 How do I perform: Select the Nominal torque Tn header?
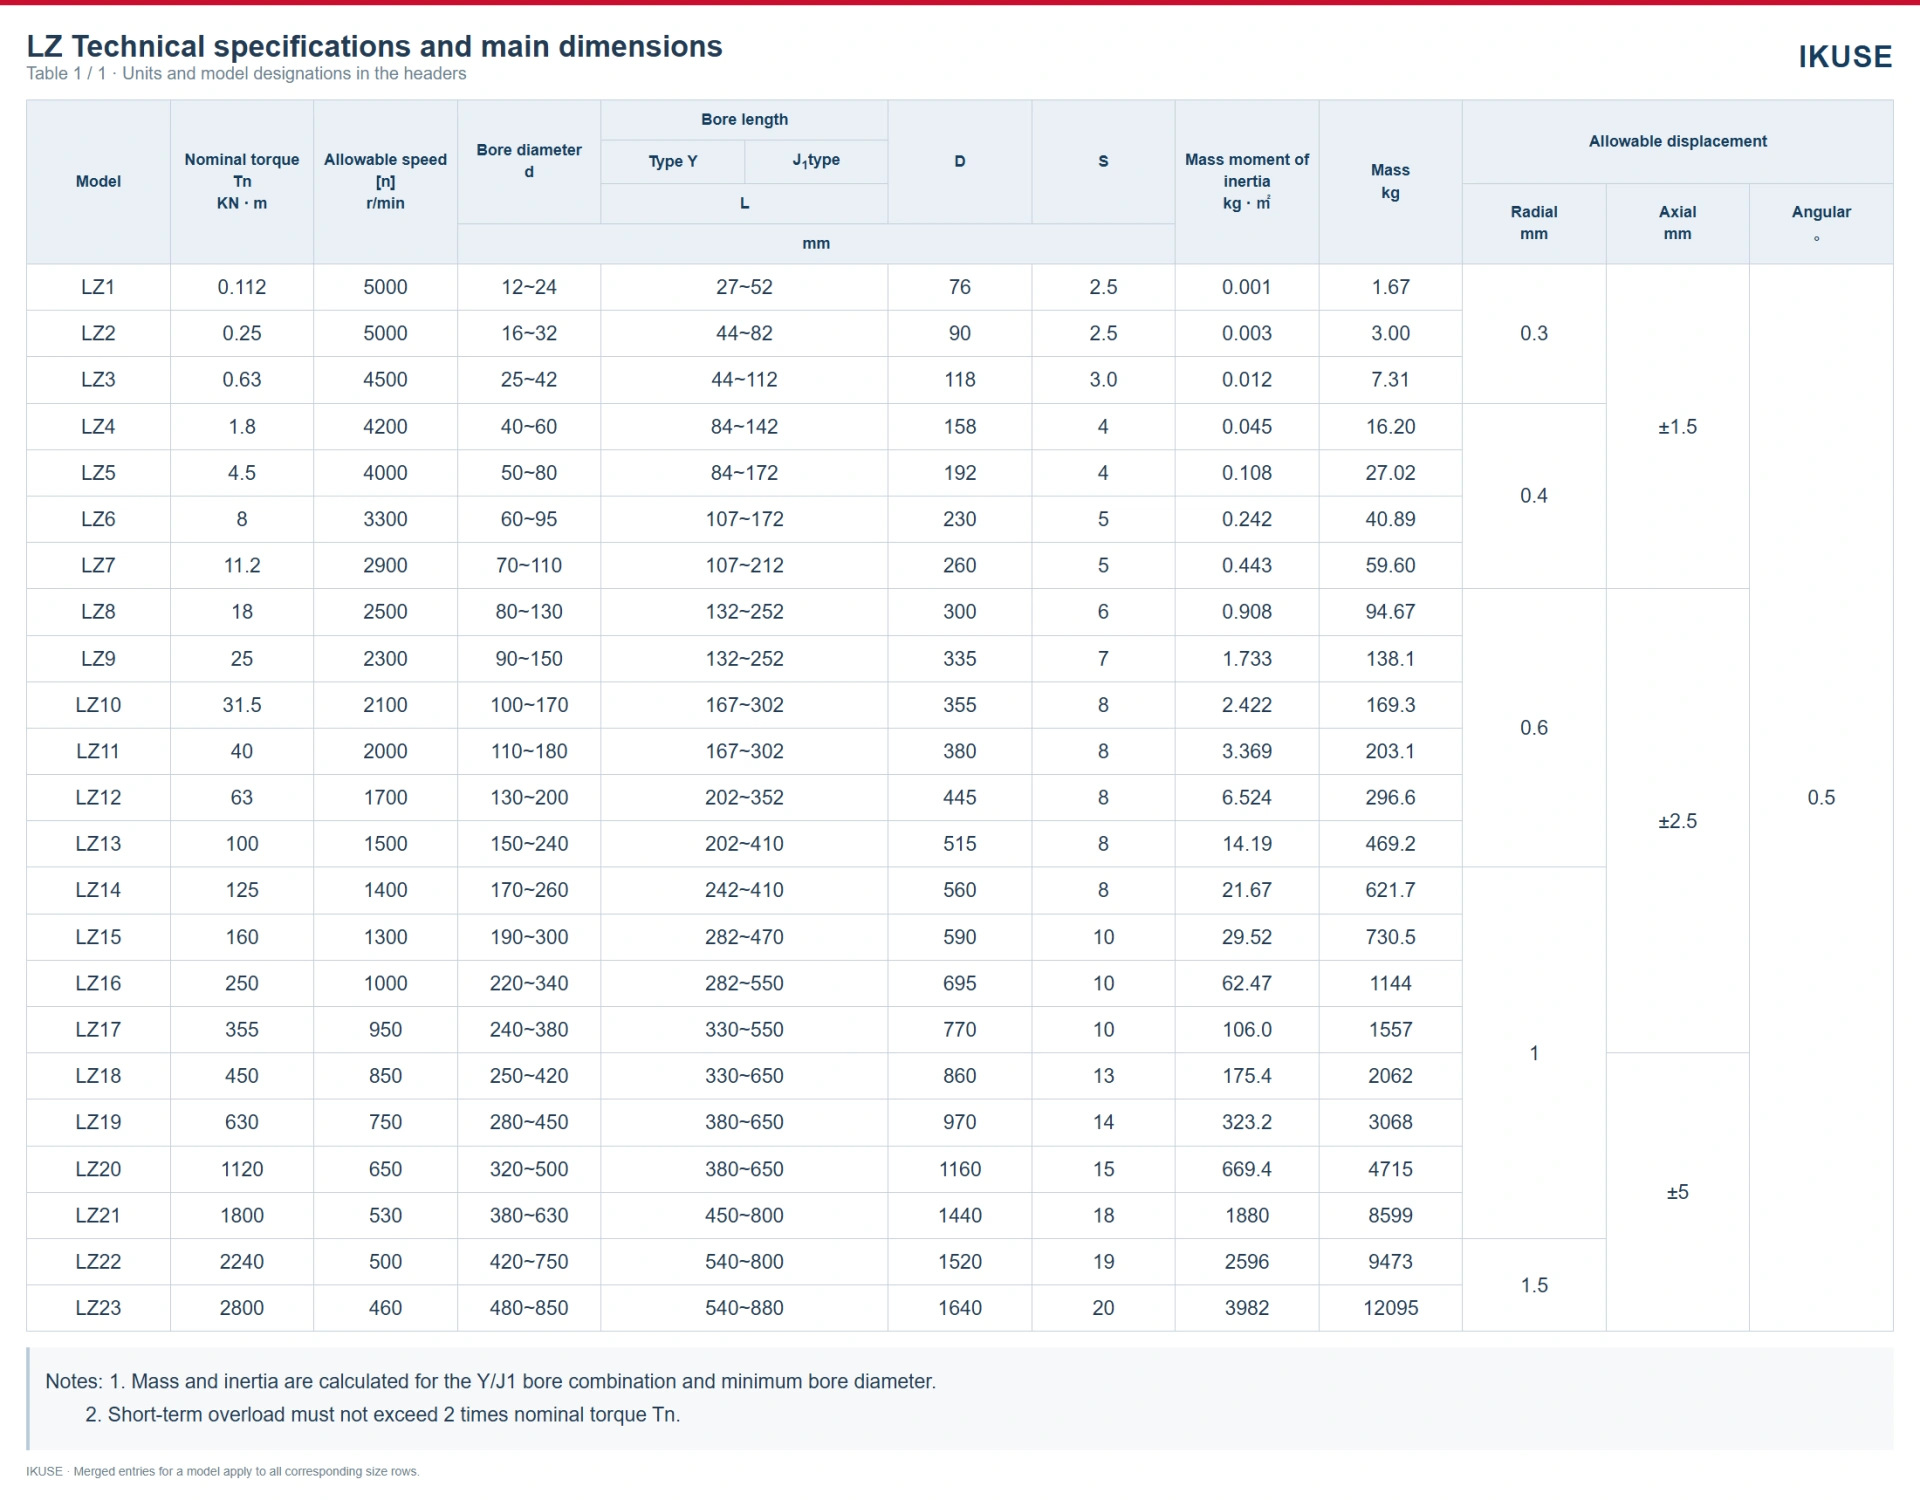click(242, 182)
